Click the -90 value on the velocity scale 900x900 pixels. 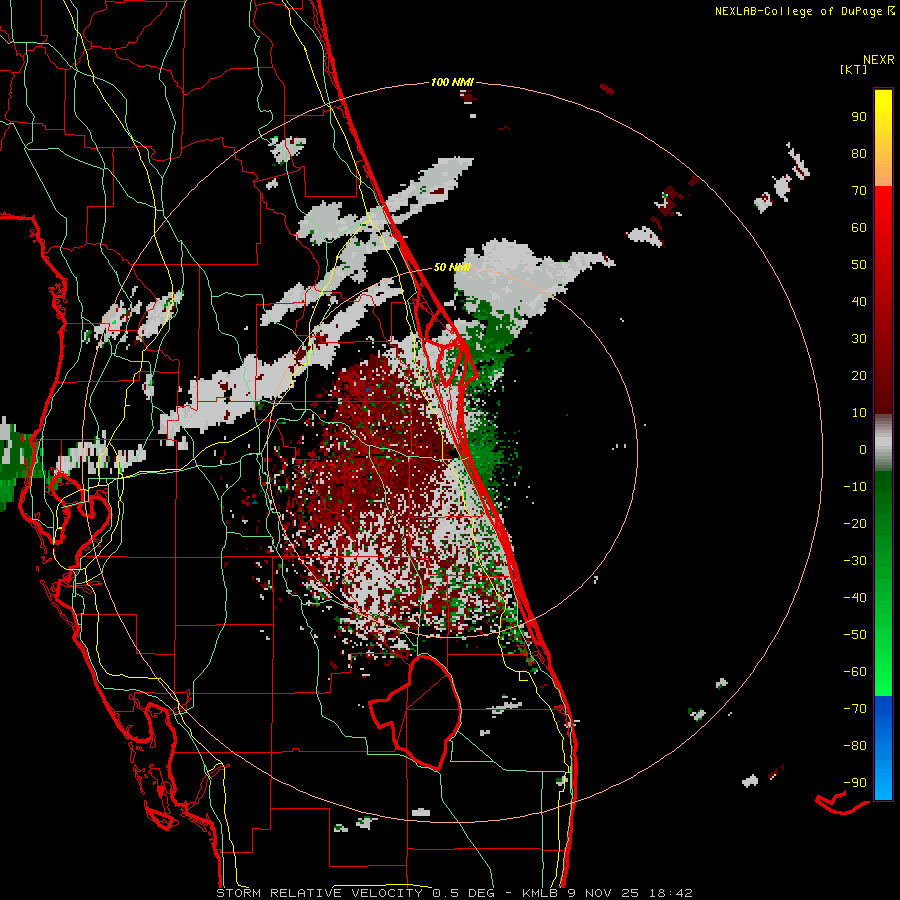(855, 783)
